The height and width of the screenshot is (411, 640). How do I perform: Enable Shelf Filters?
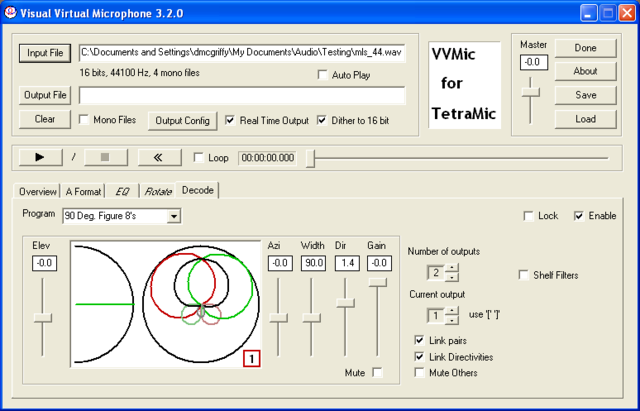click(x=524, y=275)
